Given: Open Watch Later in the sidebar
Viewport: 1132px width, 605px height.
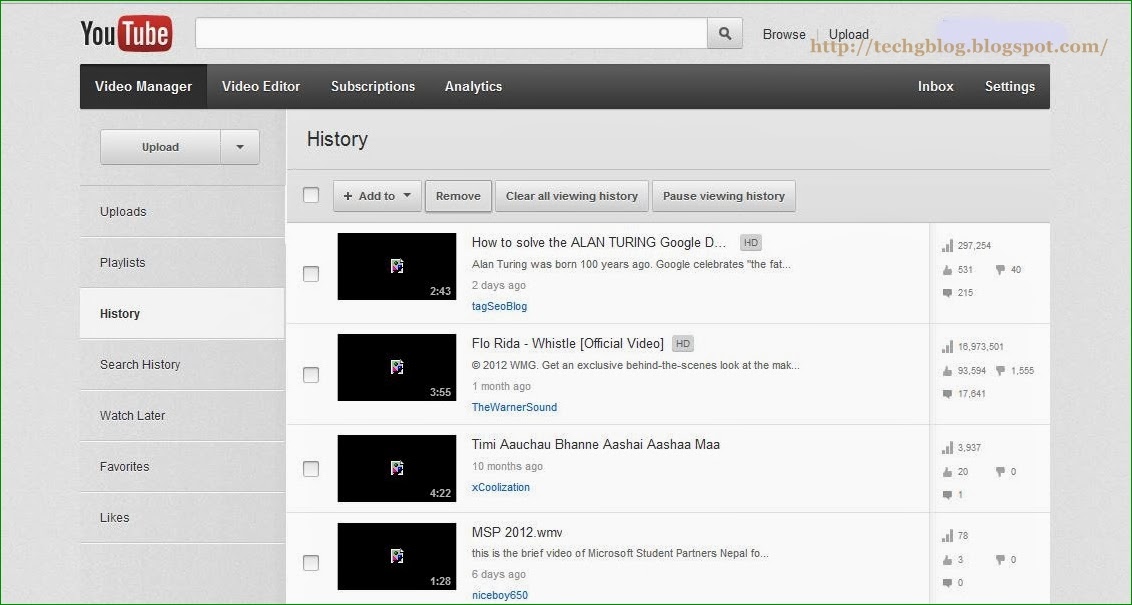Looking at the screenshot, I should pyautogui.click(x=183, y=416).
